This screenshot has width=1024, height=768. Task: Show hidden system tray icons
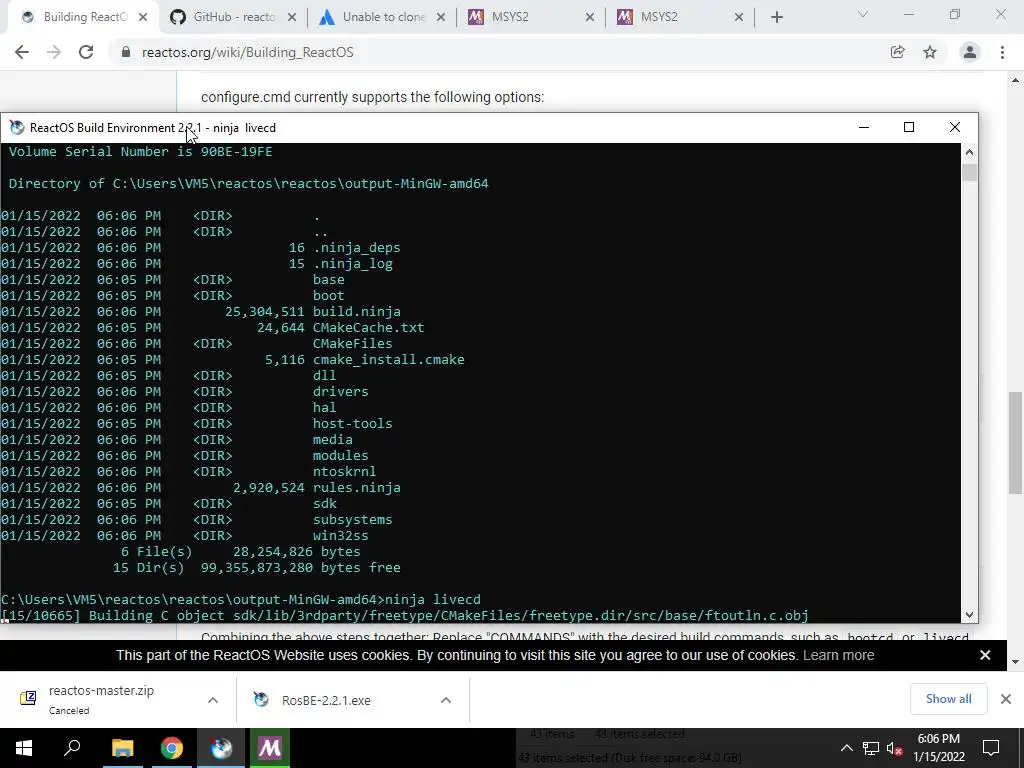coord(846,748)
